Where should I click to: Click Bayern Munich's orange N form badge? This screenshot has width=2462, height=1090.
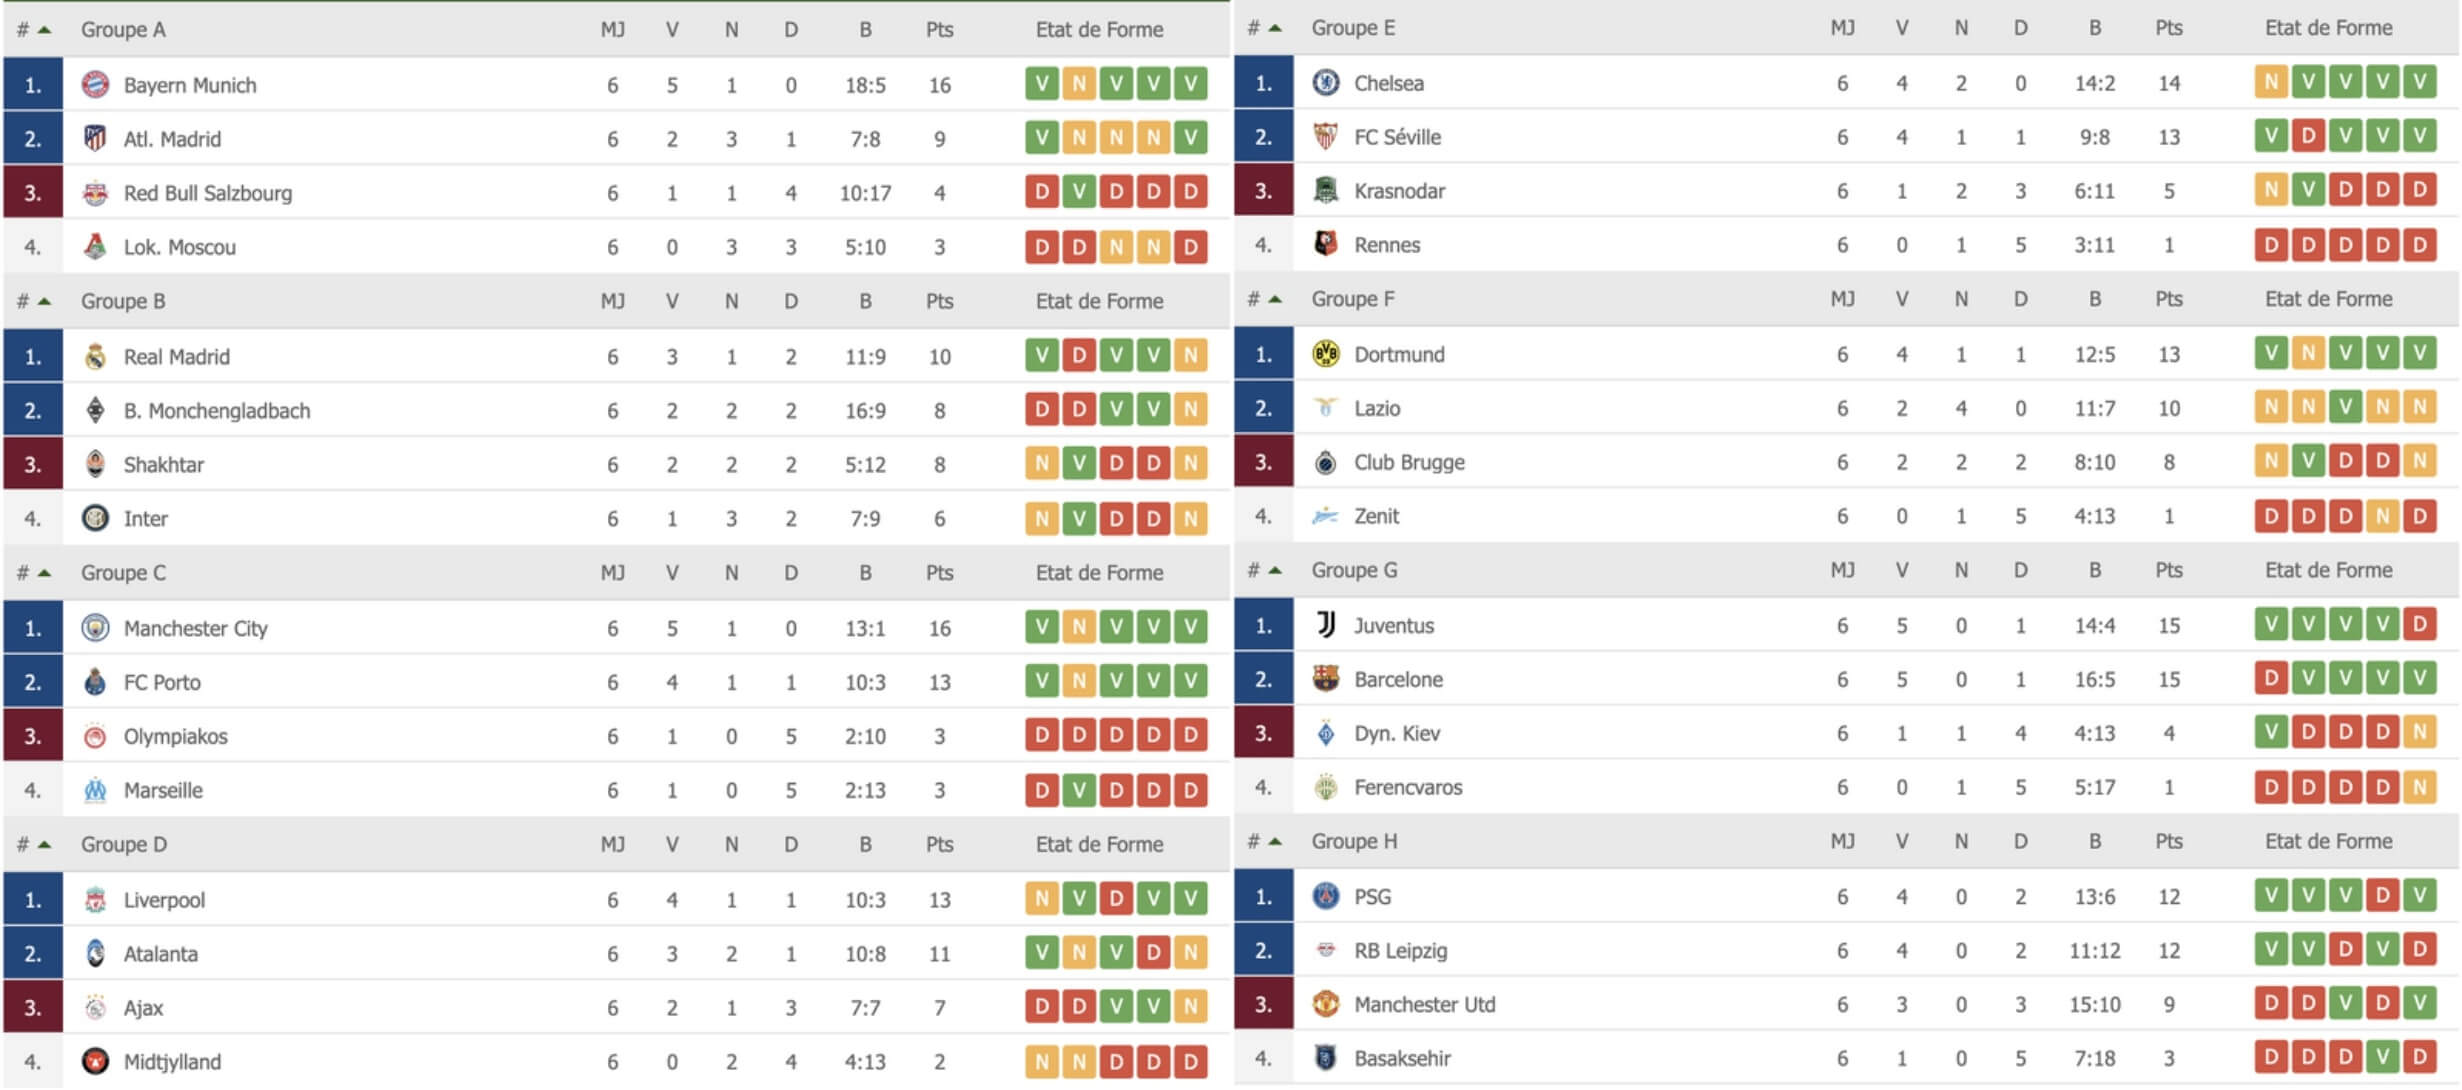pyautogui.click(x=1079, y=84)
